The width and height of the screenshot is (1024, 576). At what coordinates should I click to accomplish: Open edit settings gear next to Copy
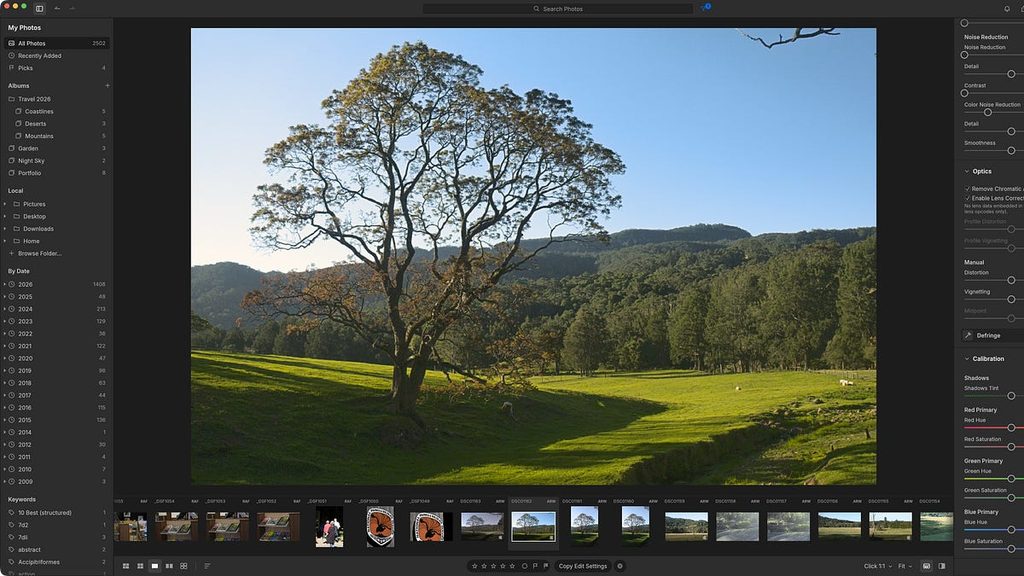pyautogui.click(x=620, y=566)
